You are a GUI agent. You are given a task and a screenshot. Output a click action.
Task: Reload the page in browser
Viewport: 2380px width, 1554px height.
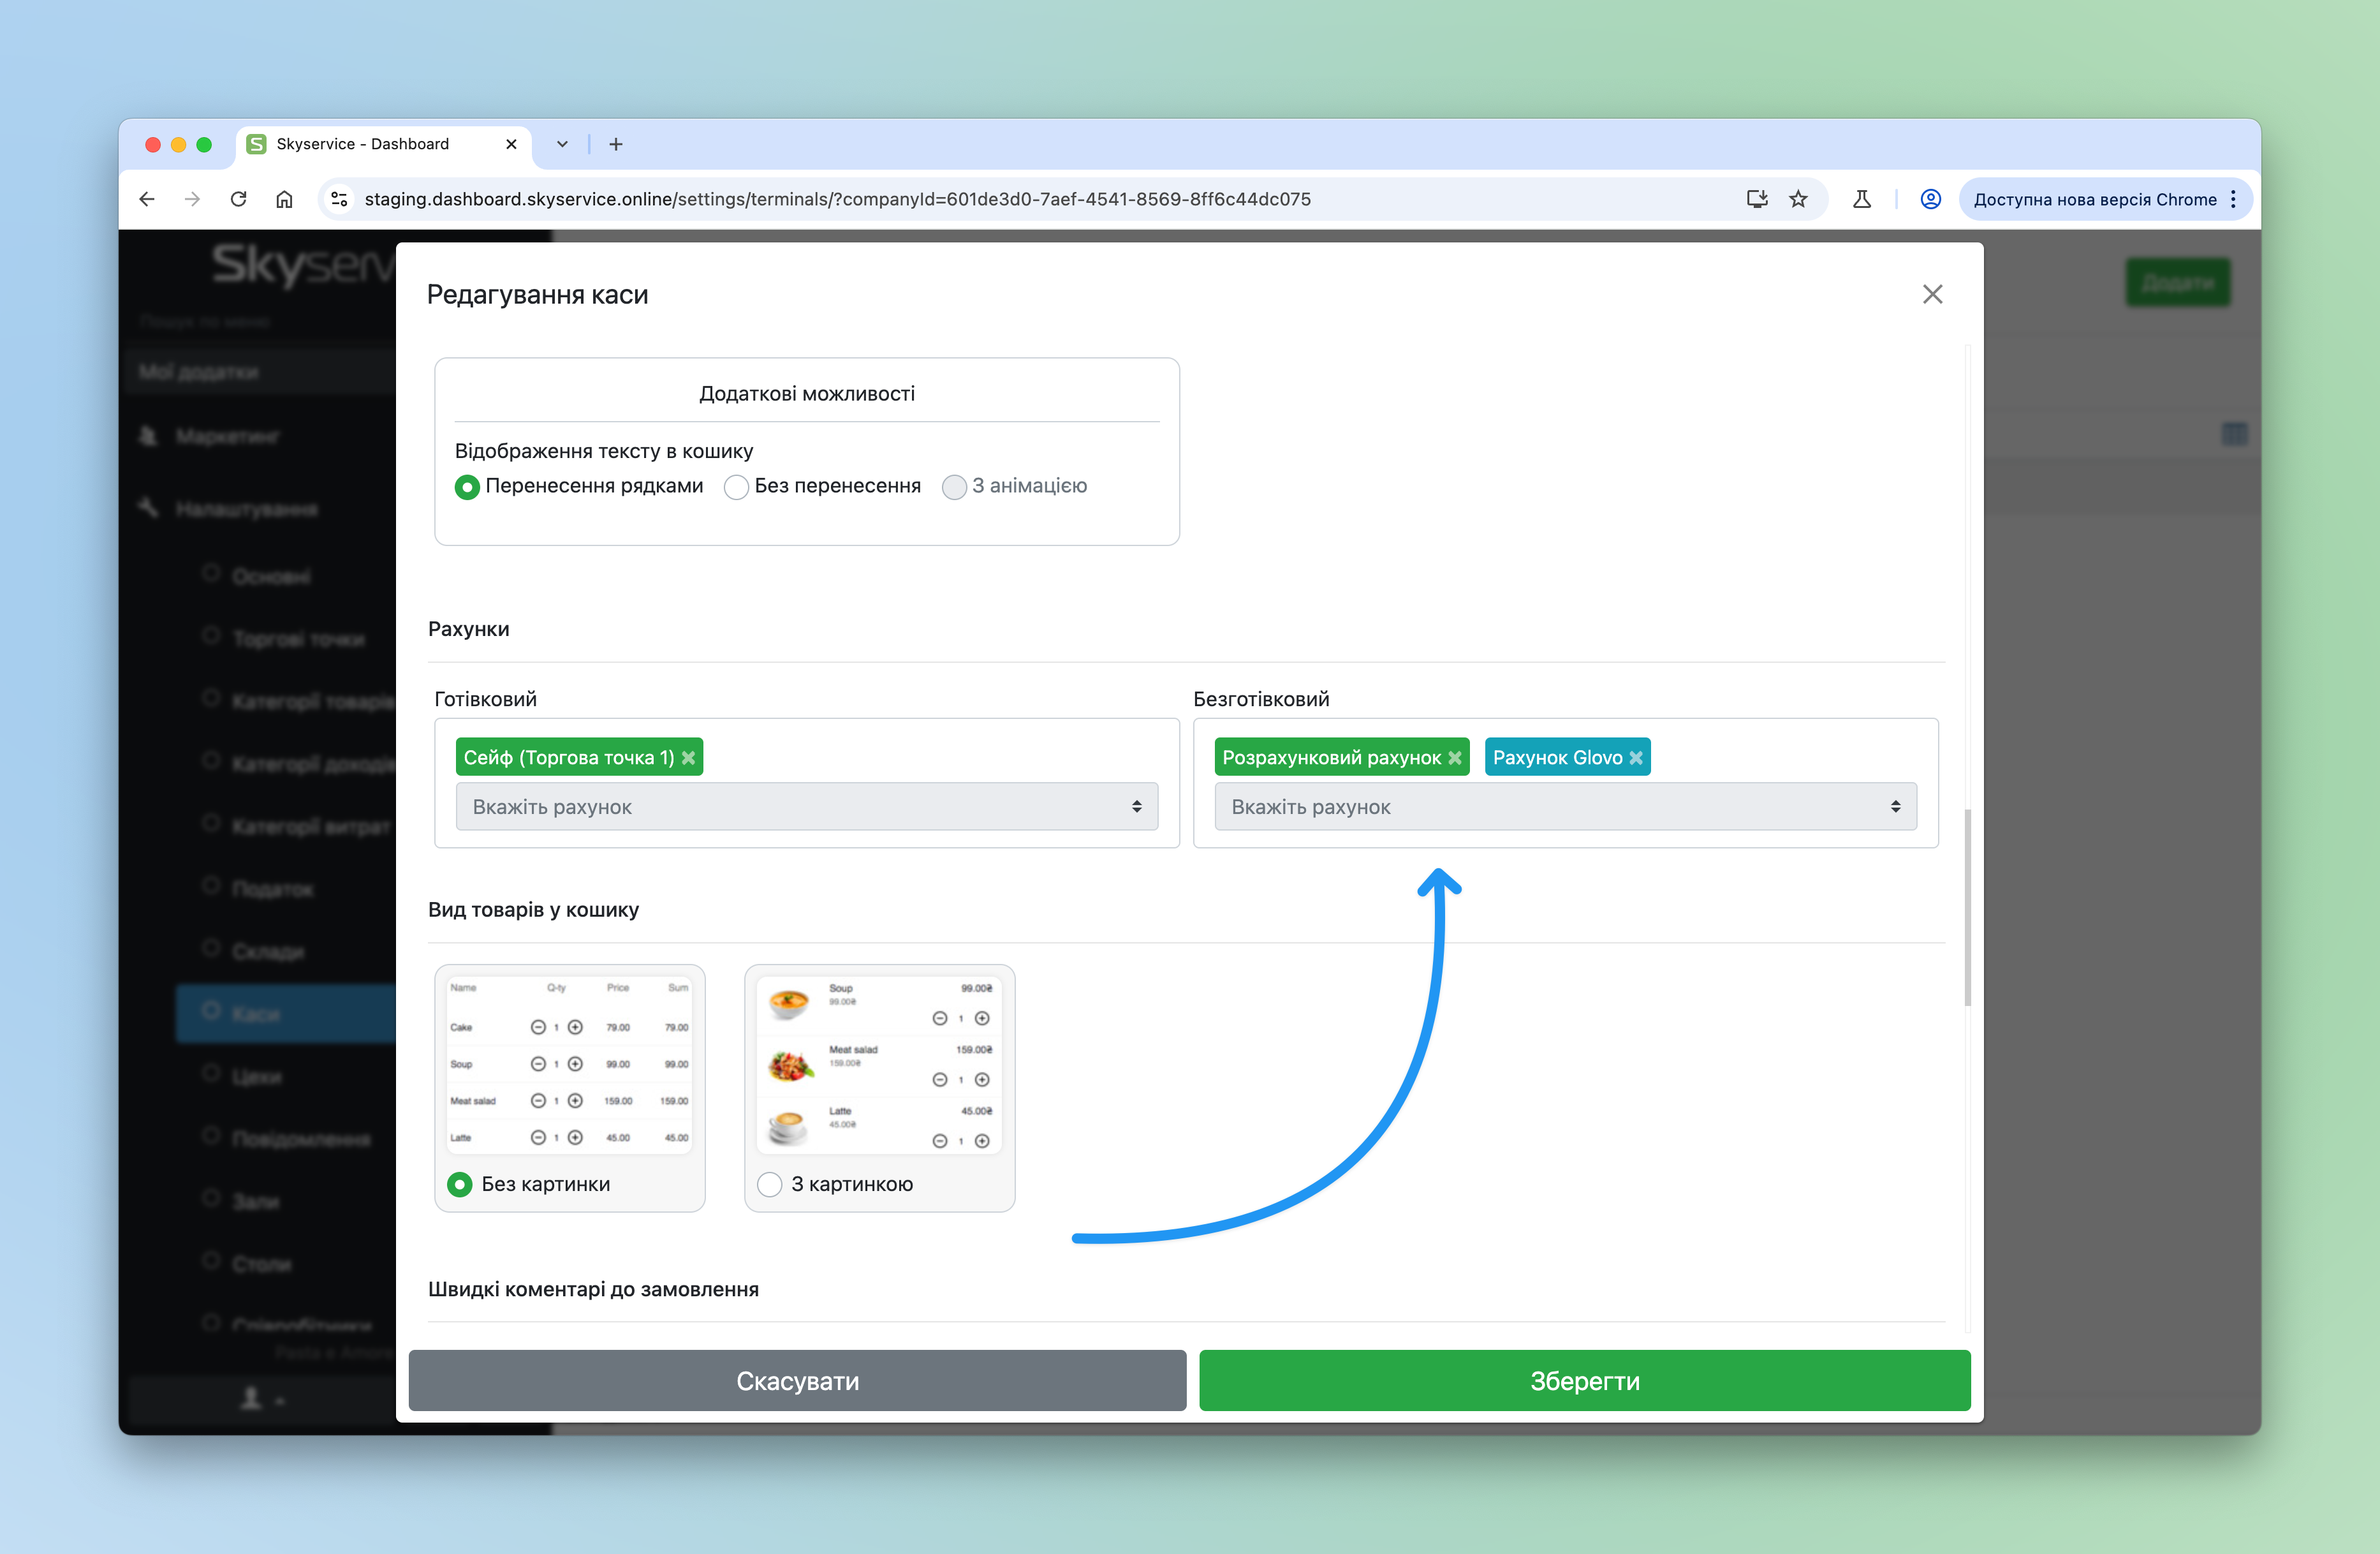[x=238, y=199]
